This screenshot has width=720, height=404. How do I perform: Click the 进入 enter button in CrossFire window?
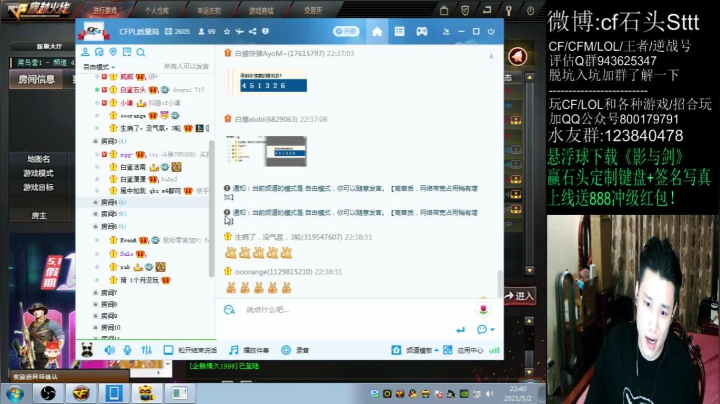click(520, 296)
